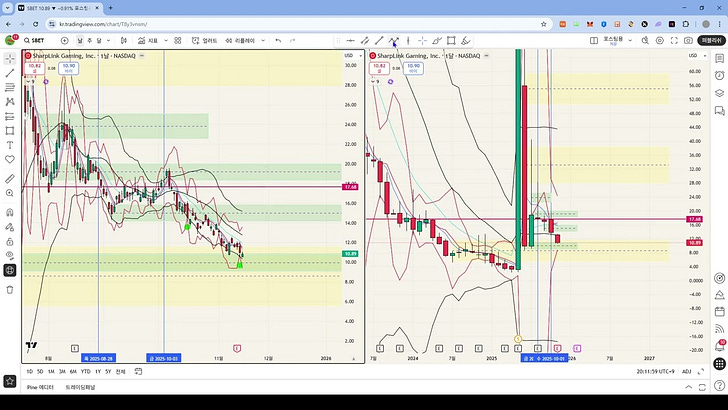Select highlighter tool in favorites toolbar
Screen dimensions: 728x410
point(466,40)
